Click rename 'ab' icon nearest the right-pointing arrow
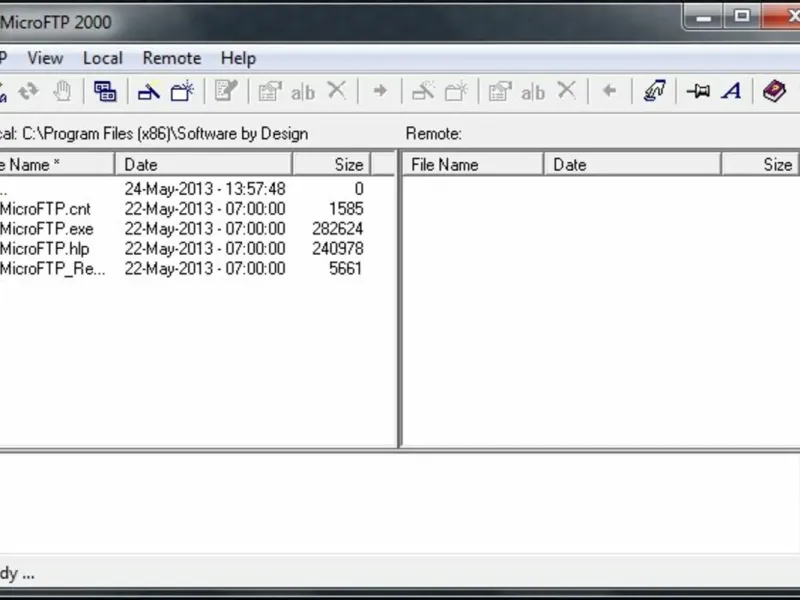This screenshot has width=800, height=600. tap(303, 93)
